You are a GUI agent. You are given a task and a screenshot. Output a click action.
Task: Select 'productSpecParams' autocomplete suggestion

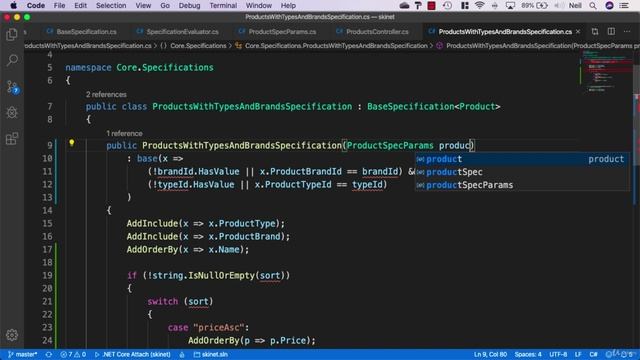click(x=521, y=185)
